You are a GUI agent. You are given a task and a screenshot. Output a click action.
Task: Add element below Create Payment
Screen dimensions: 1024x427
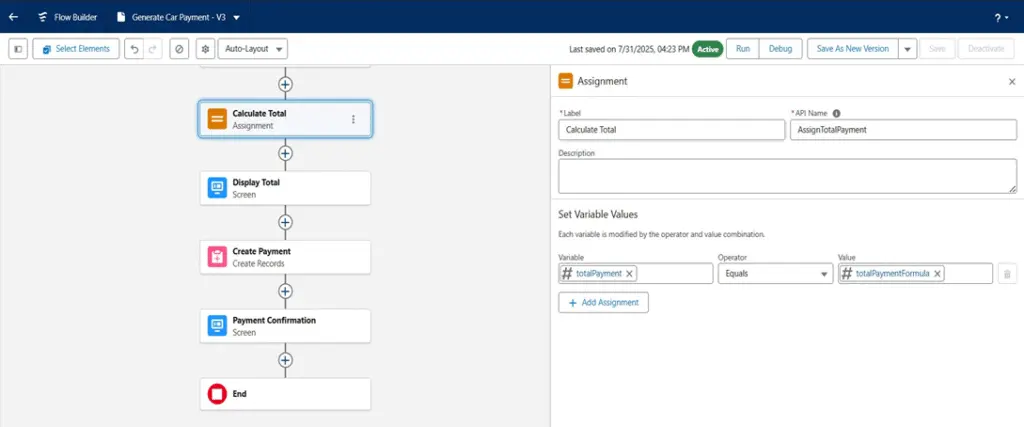pyautogui.click(x=285, y=291)
